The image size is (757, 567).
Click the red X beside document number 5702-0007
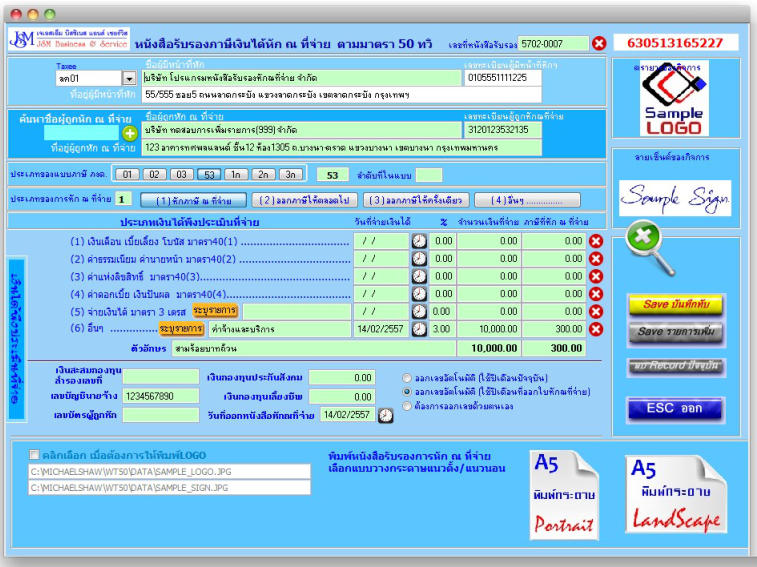[599, 43]
